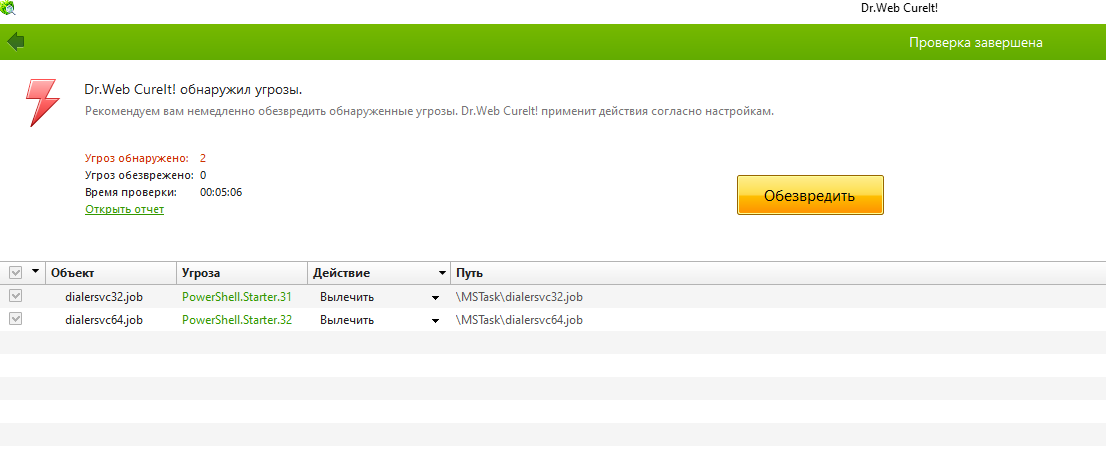This screenshot has width=1106, height=462.
Task: Open the Открыть отчет report link
Action: point(124,209)
